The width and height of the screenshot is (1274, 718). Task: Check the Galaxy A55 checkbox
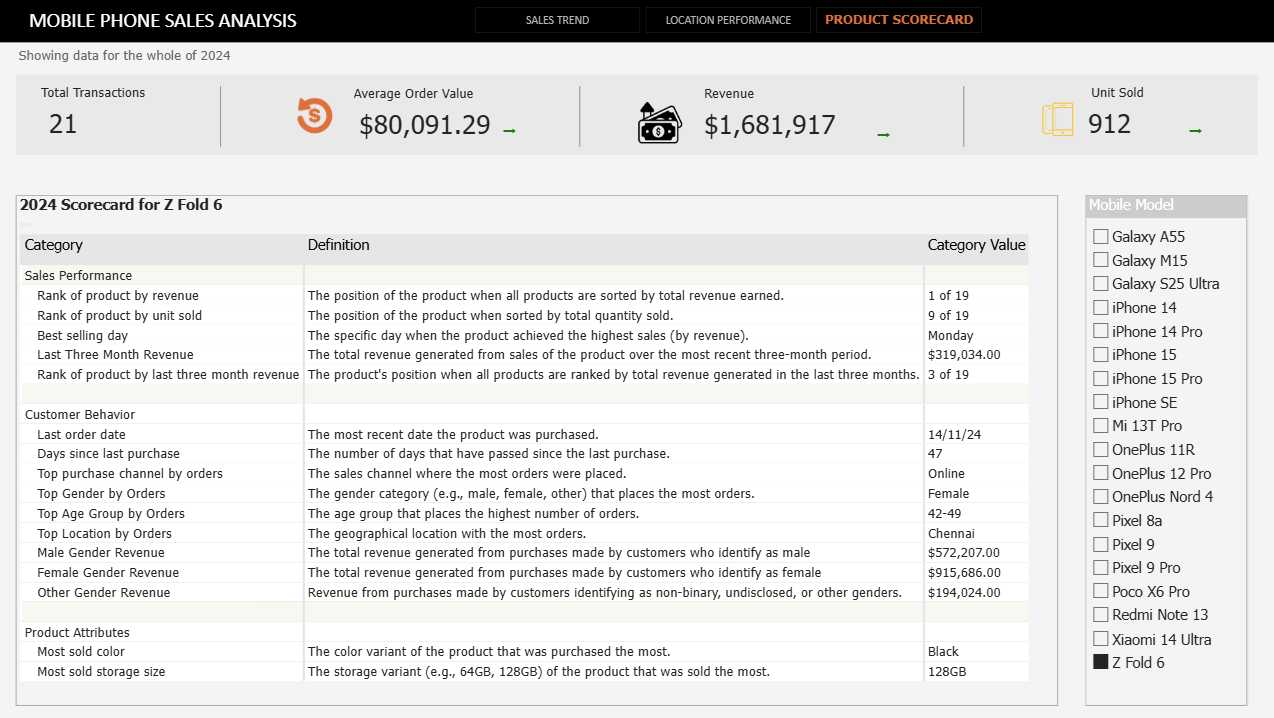tap(1101, 237)
